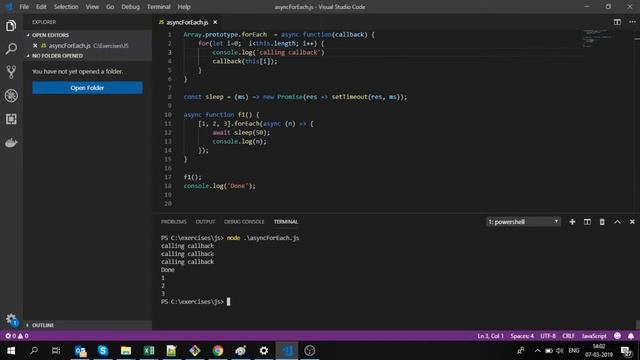Show hidden system tray icons
Screen dimensions: 640x360
537,351
